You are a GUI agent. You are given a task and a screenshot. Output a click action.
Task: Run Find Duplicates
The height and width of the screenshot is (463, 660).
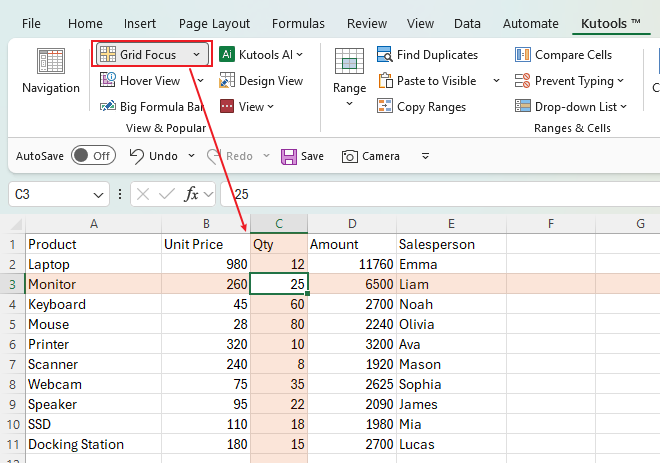pyautogui.click(x=428, y=55)
